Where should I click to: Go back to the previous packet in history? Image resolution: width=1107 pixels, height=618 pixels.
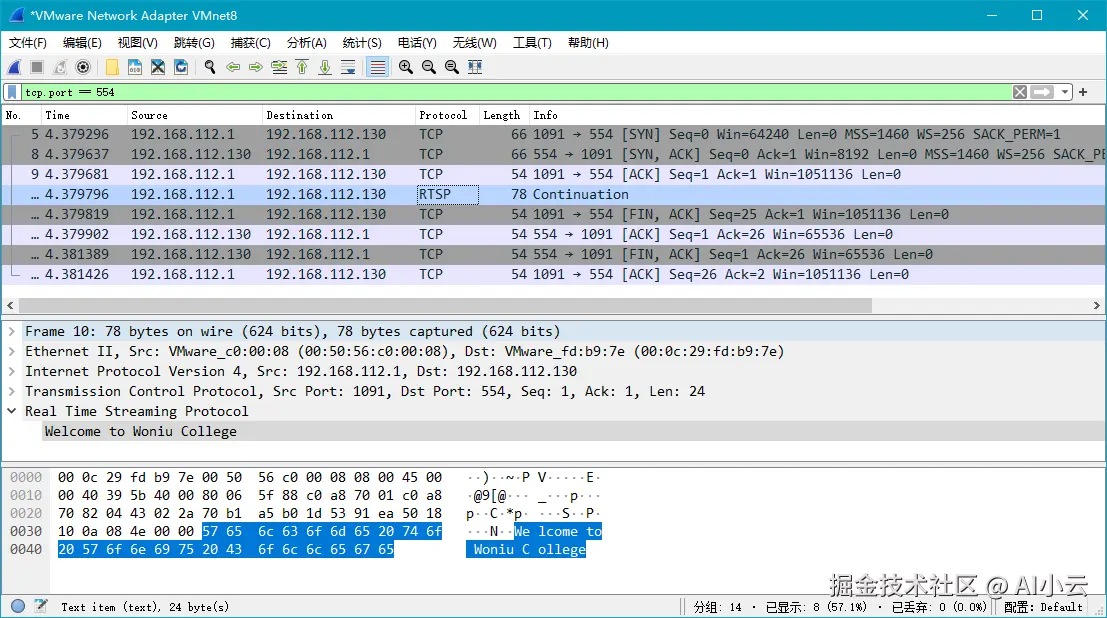coord(233,67)
